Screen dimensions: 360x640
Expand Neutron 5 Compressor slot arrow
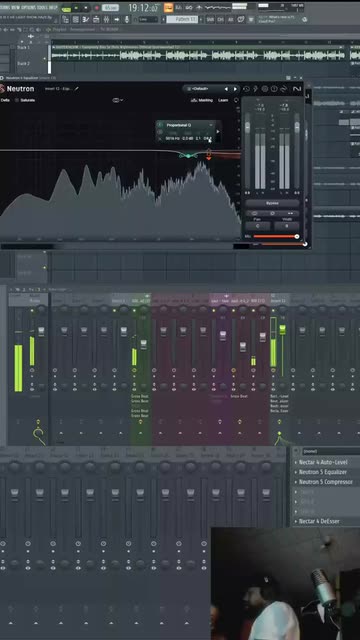pos(296,482)
